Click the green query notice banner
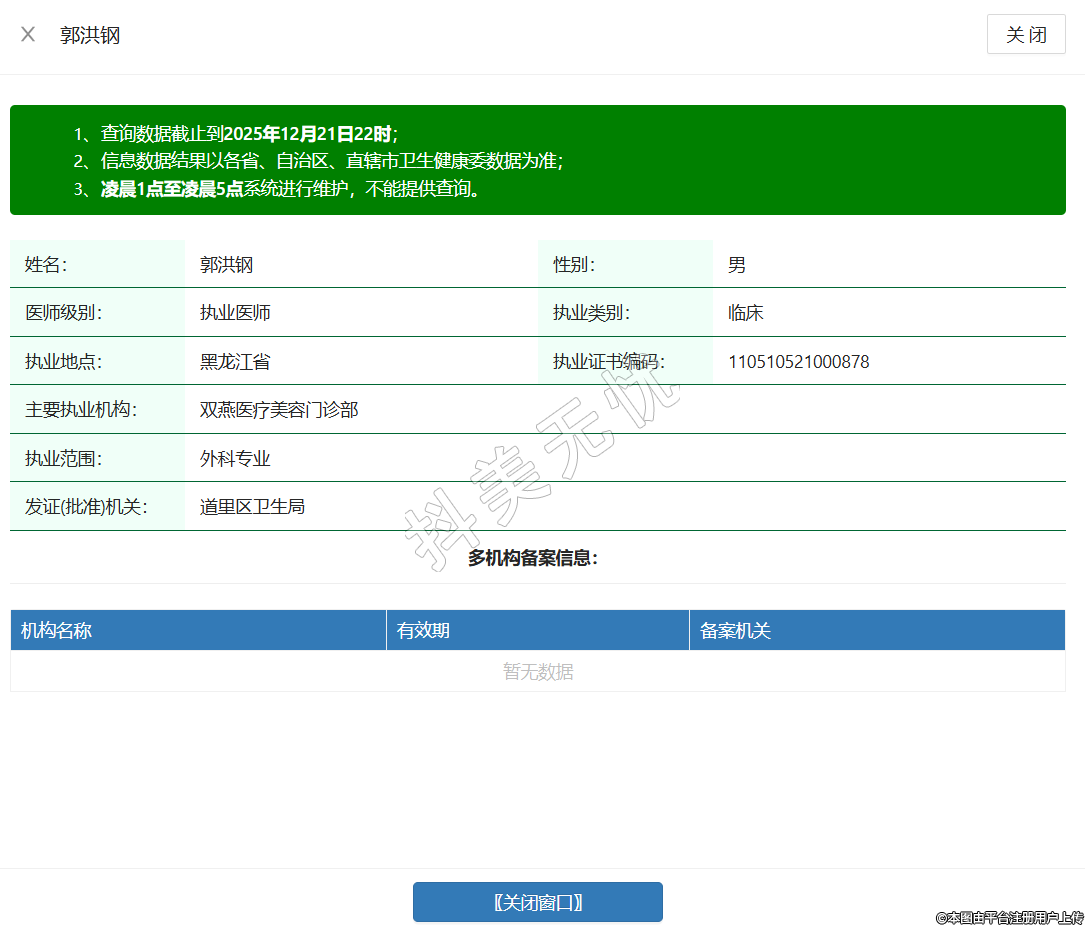 (x=537, y=160)
